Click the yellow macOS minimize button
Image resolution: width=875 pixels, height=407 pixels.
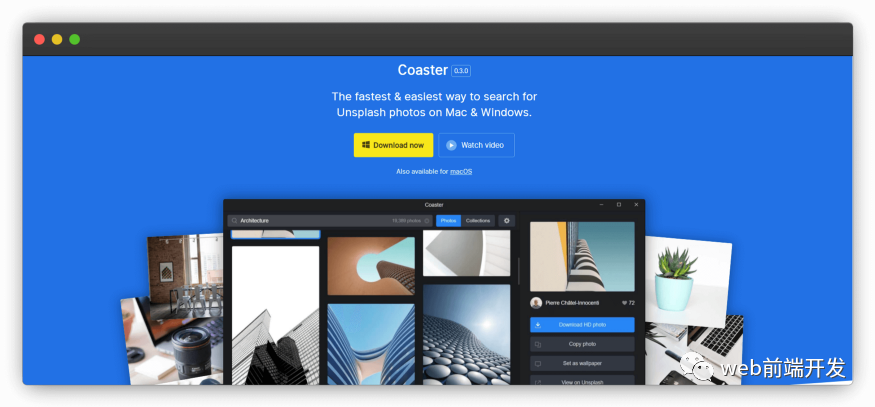coord(57,39)
